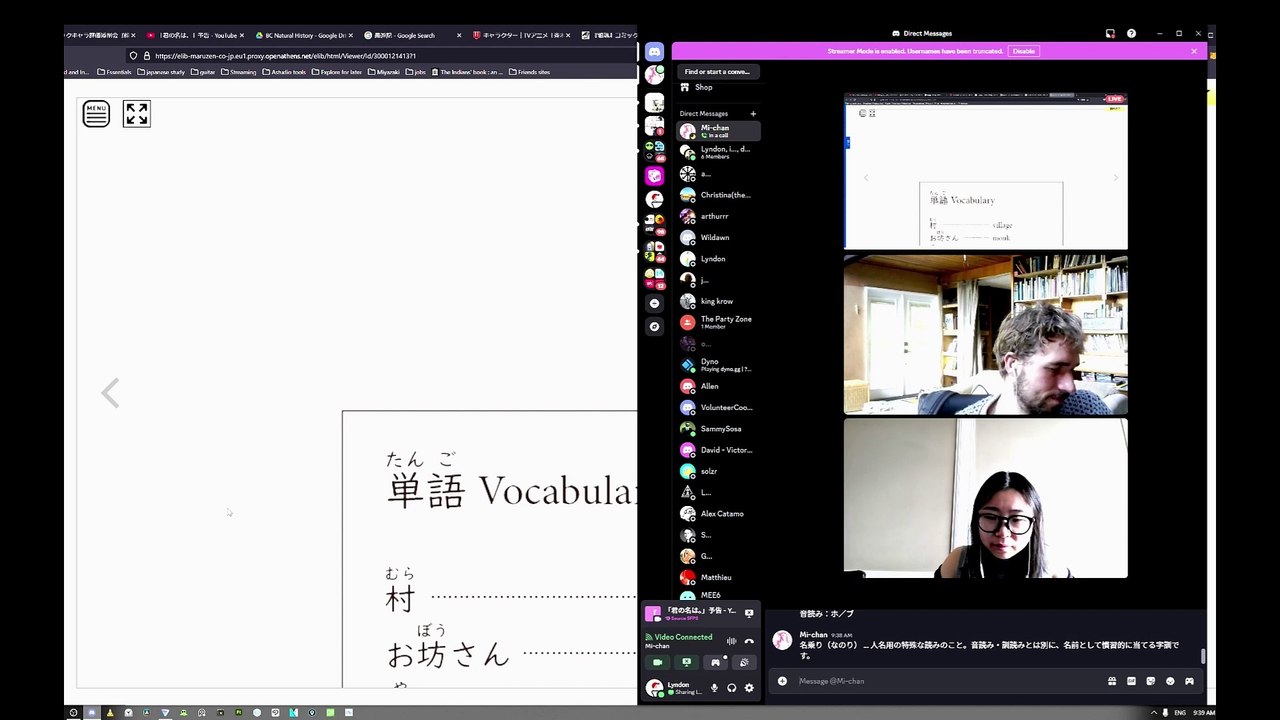Open the attachment plus button in chat
The width and height of the screenshot is (1280, 720).
pos(782,681)
